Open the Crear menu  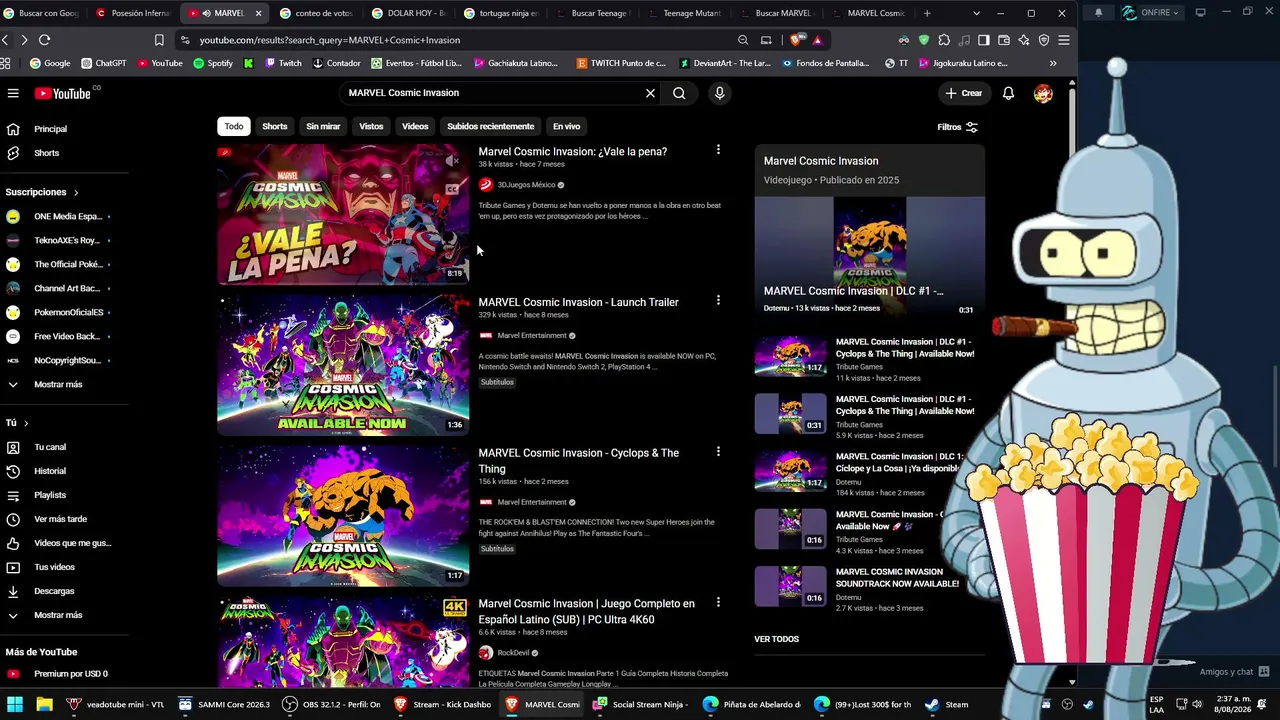(x=964, y=93)
